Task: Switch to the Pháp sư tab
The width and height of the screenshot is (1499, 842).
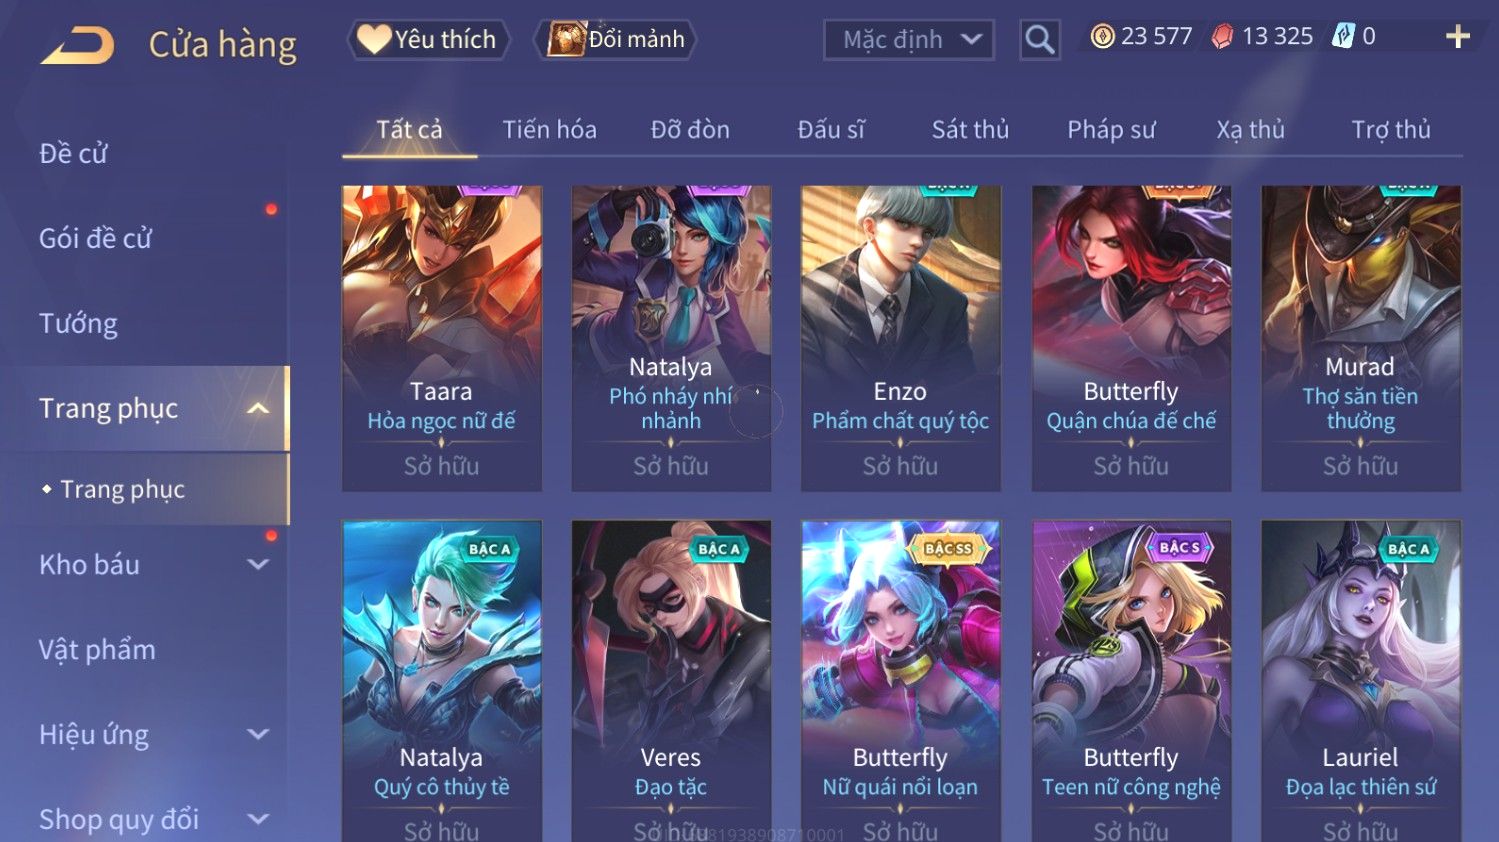Action: (1111, 130)
